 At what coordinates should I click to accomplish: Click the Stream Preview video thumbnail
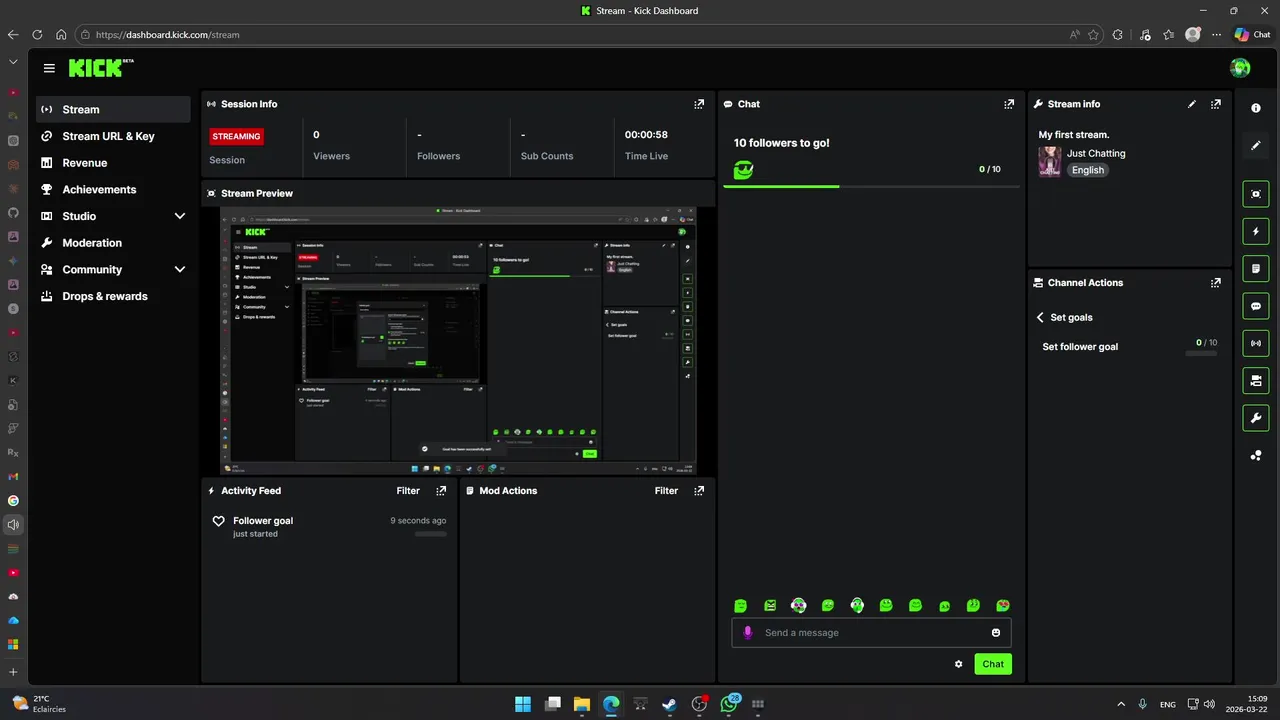point(459,341)
